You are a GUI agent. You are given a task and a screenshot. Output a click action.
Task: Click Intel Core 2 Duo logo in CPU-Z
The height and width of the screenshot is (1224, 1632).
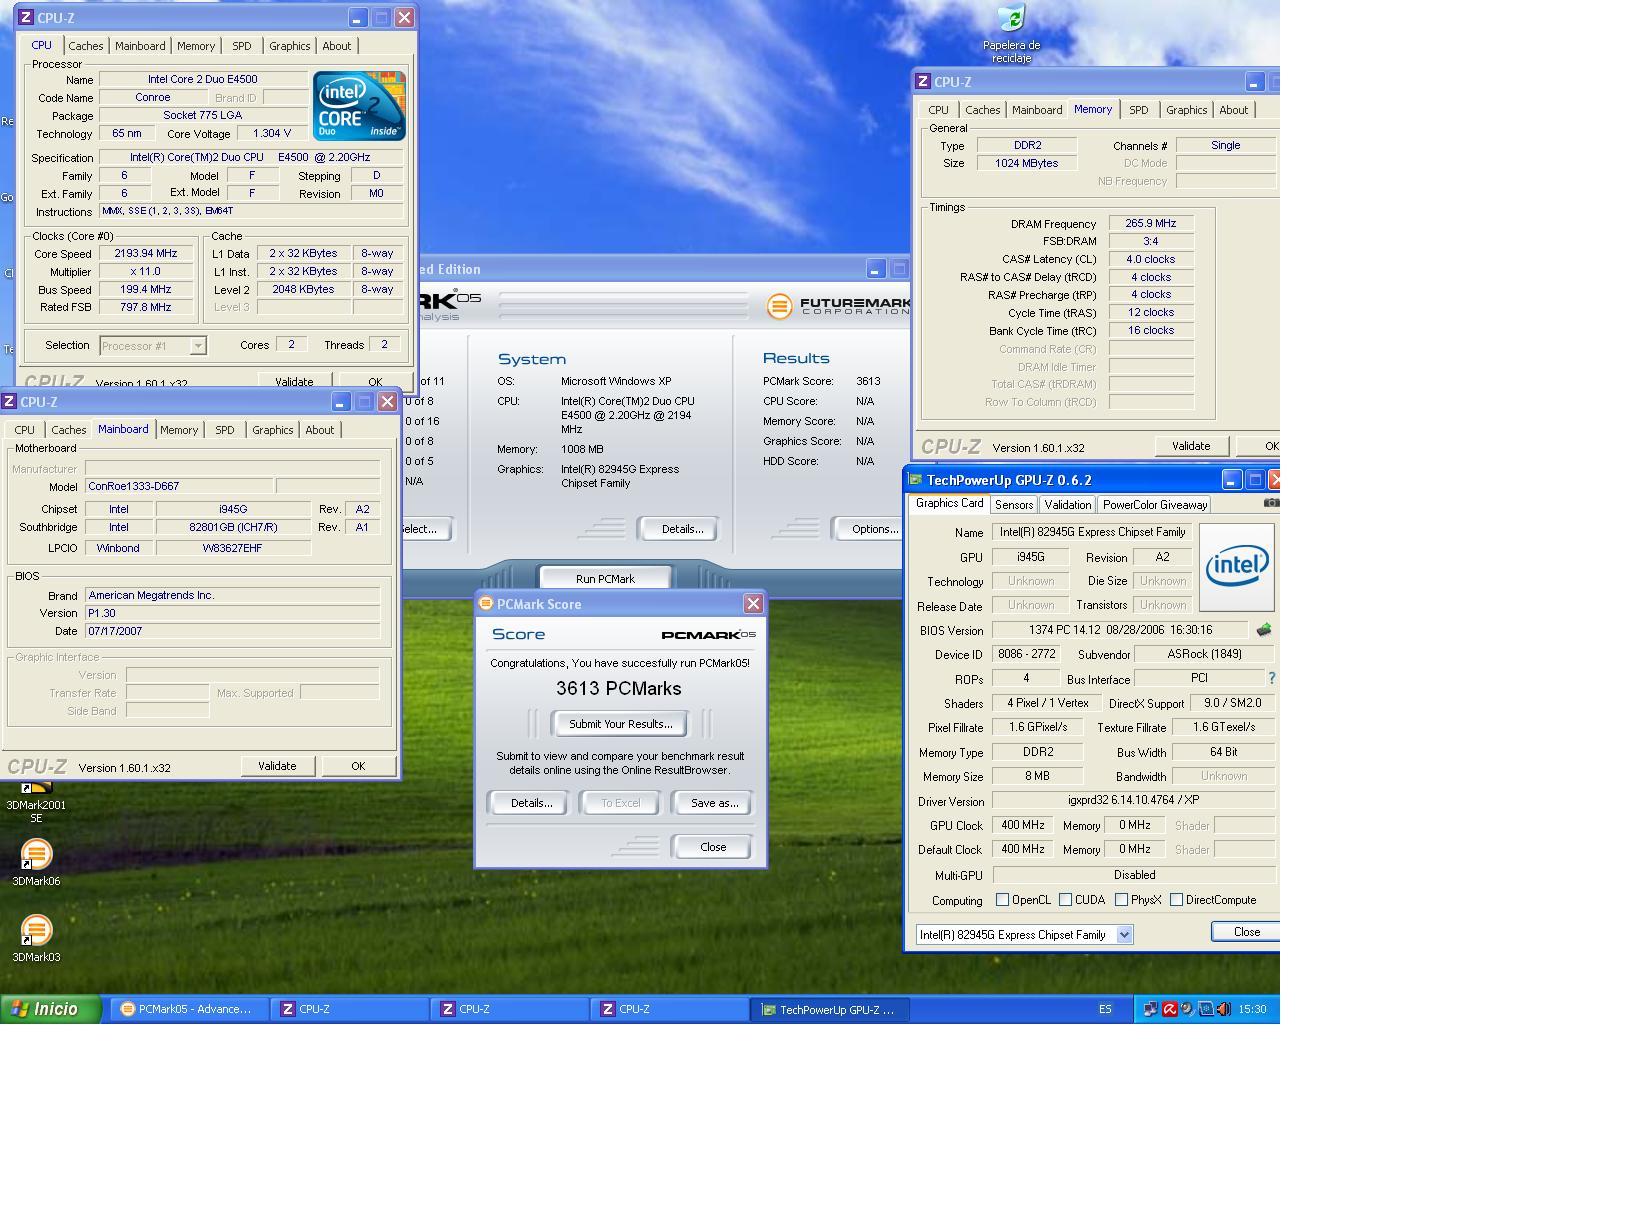pyautogui.click(x=359, y=105)
